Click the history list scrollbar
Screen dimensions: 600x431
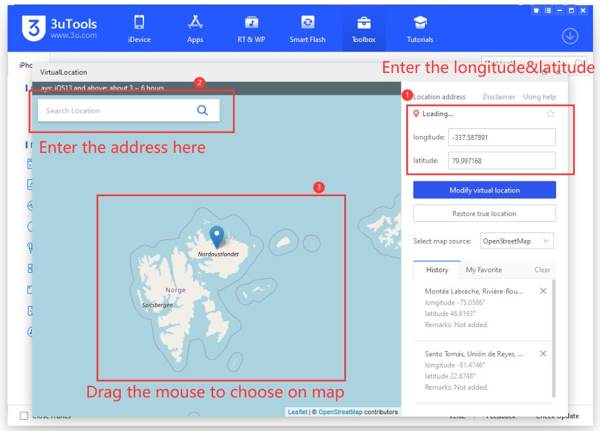pyautogui.click(x=554, y=339)
